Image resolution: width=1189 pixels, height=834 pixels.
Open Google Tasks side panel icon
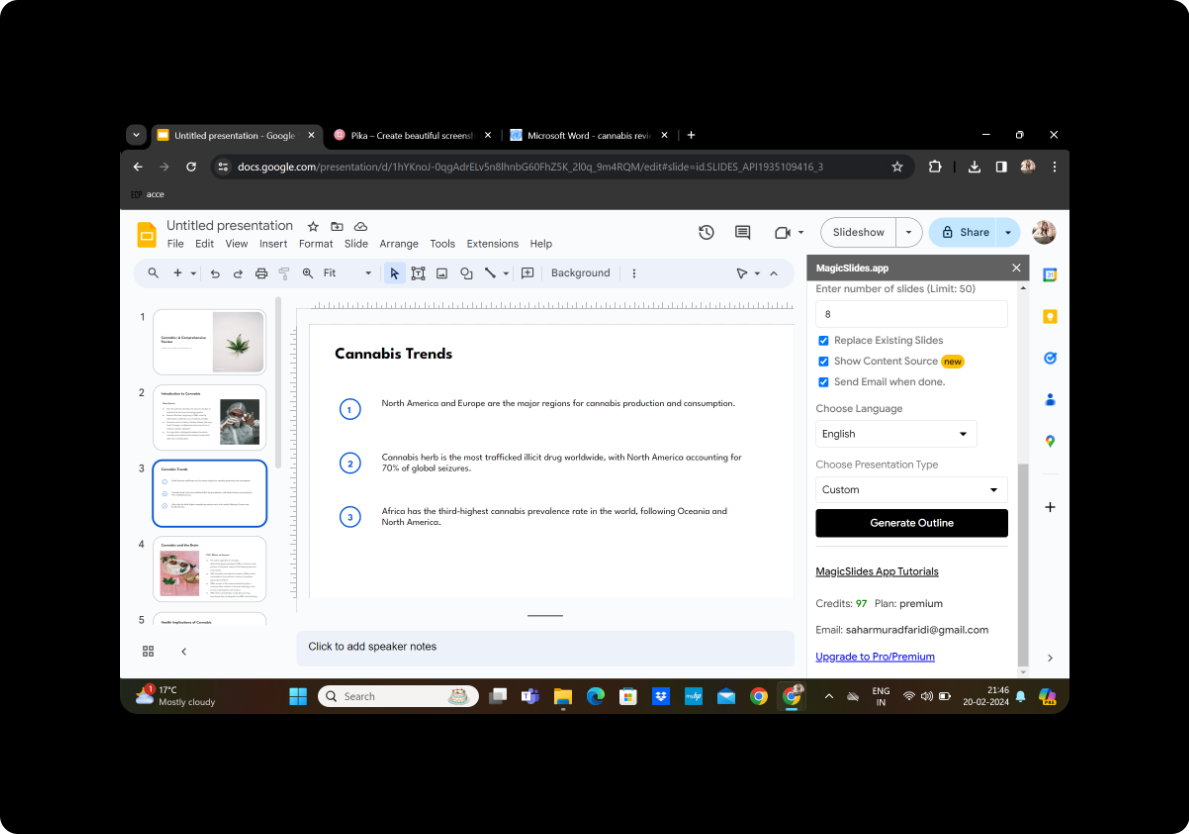click(x=1050, y=358)
